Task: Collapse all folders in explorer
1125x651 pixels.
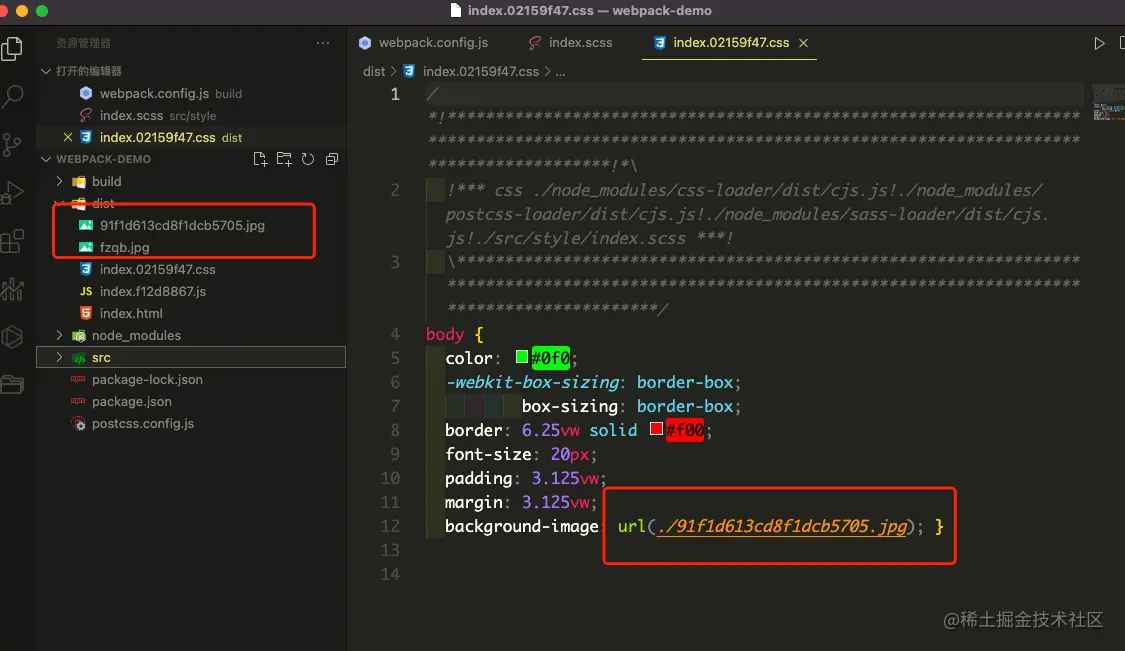Action: [x=331, y=159]
